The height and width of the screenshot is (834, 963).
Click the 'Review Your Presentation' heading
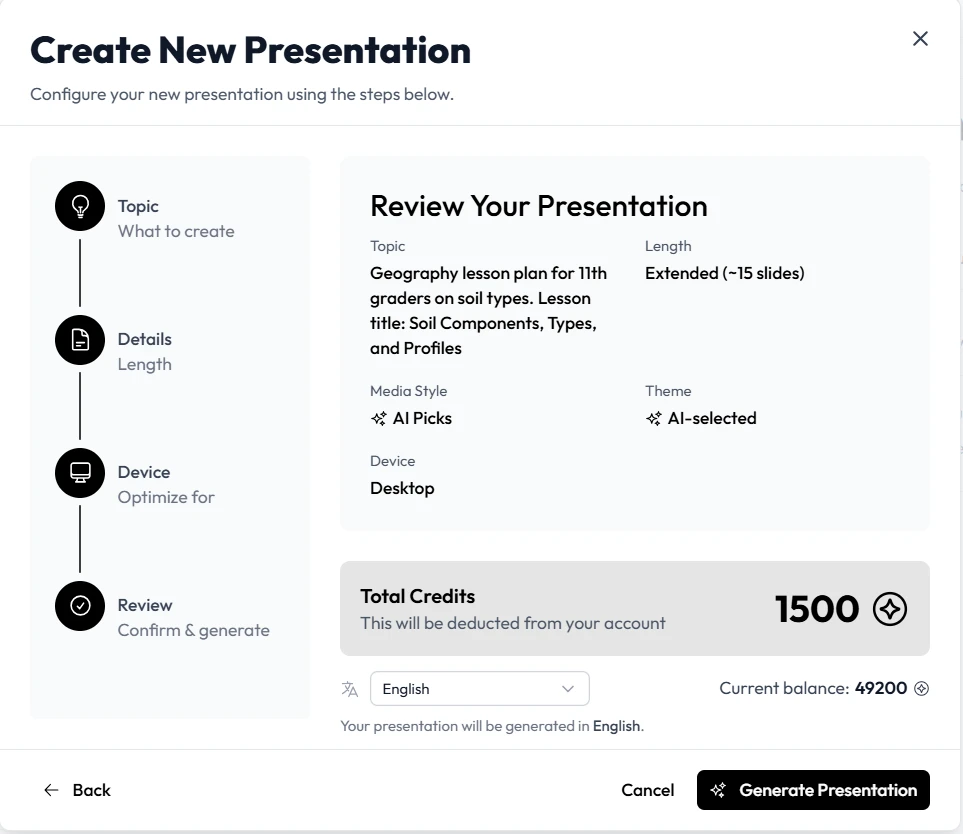[x=539, y=206]
